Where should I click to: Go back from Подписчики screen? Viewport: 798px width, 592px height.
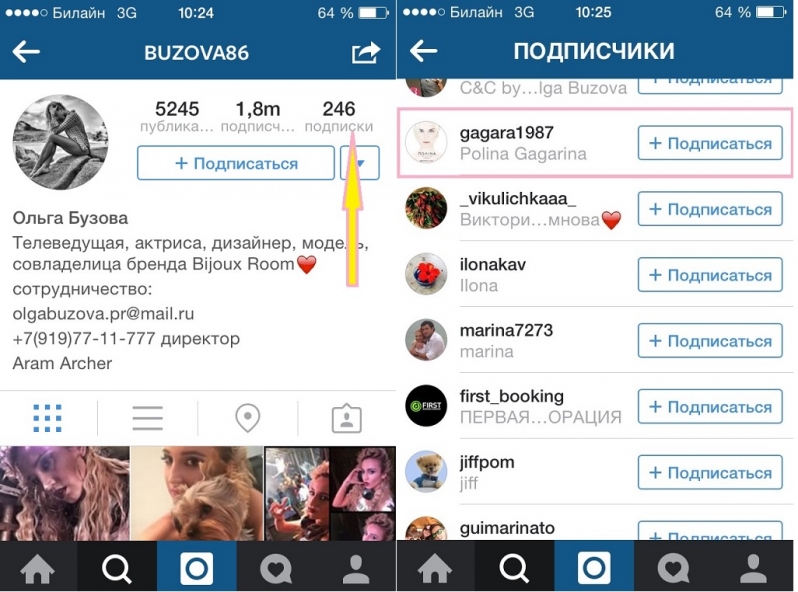pos(423,51)
